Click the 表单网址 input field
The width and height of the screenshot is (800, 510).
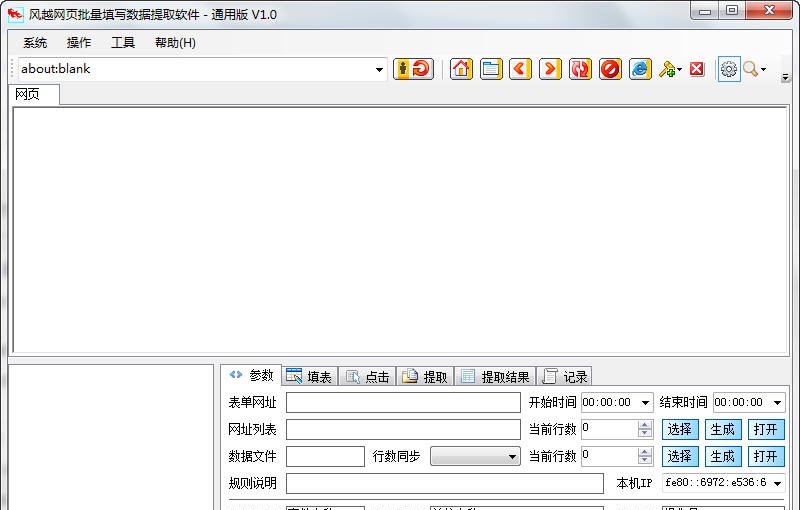coord(403,402)
